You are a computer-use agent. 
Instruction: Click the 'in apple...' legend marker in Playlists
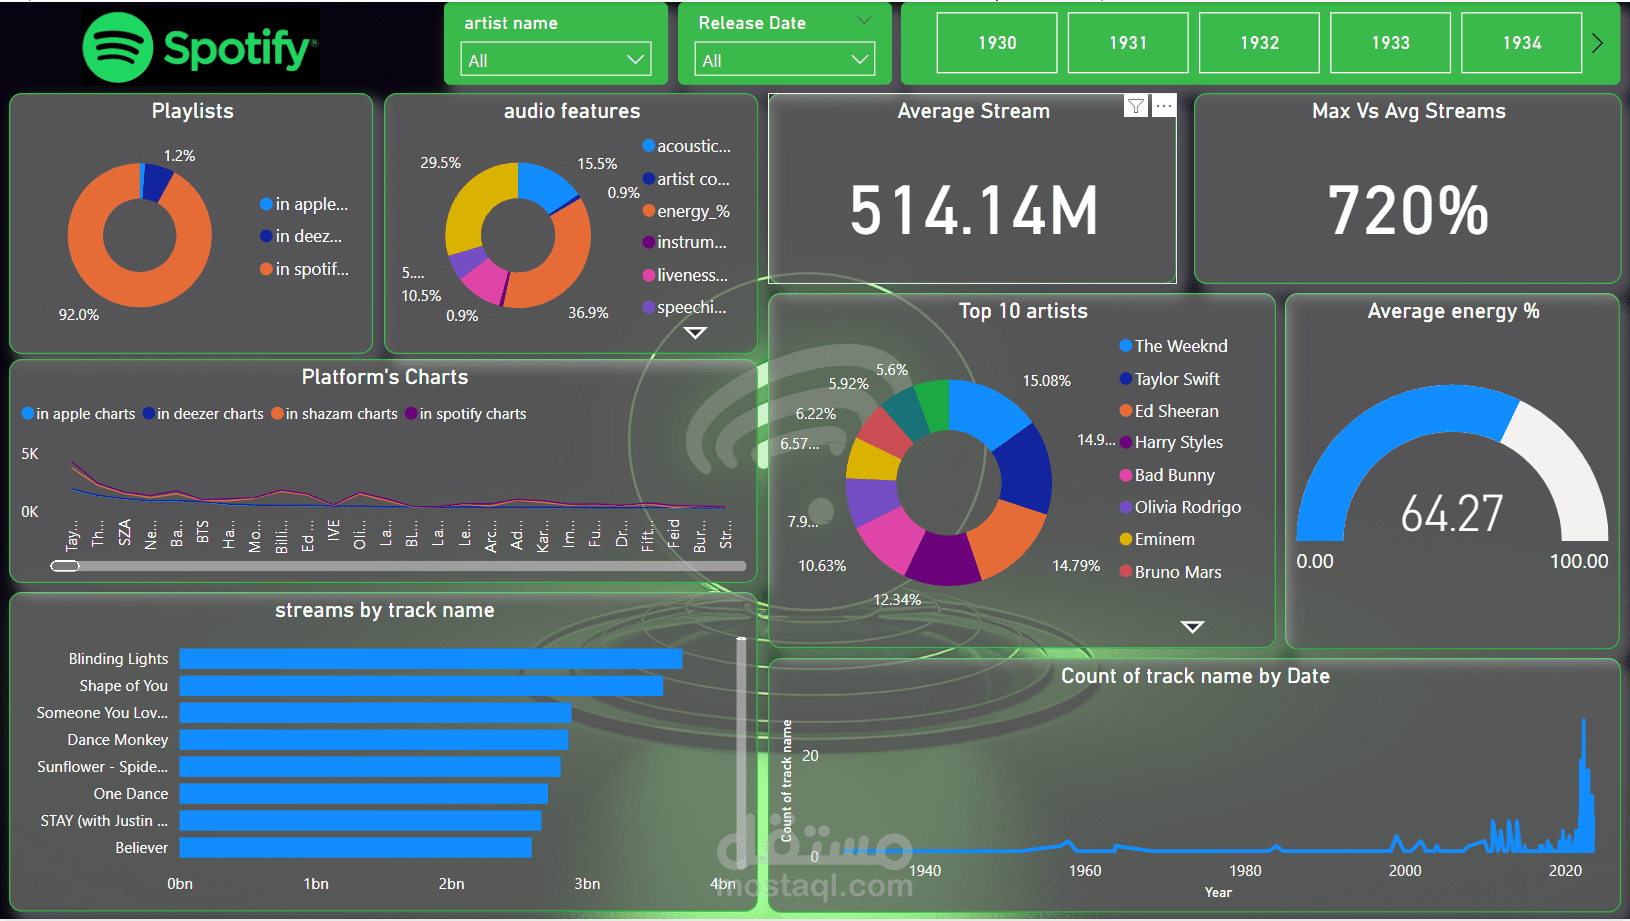(266, 204)
